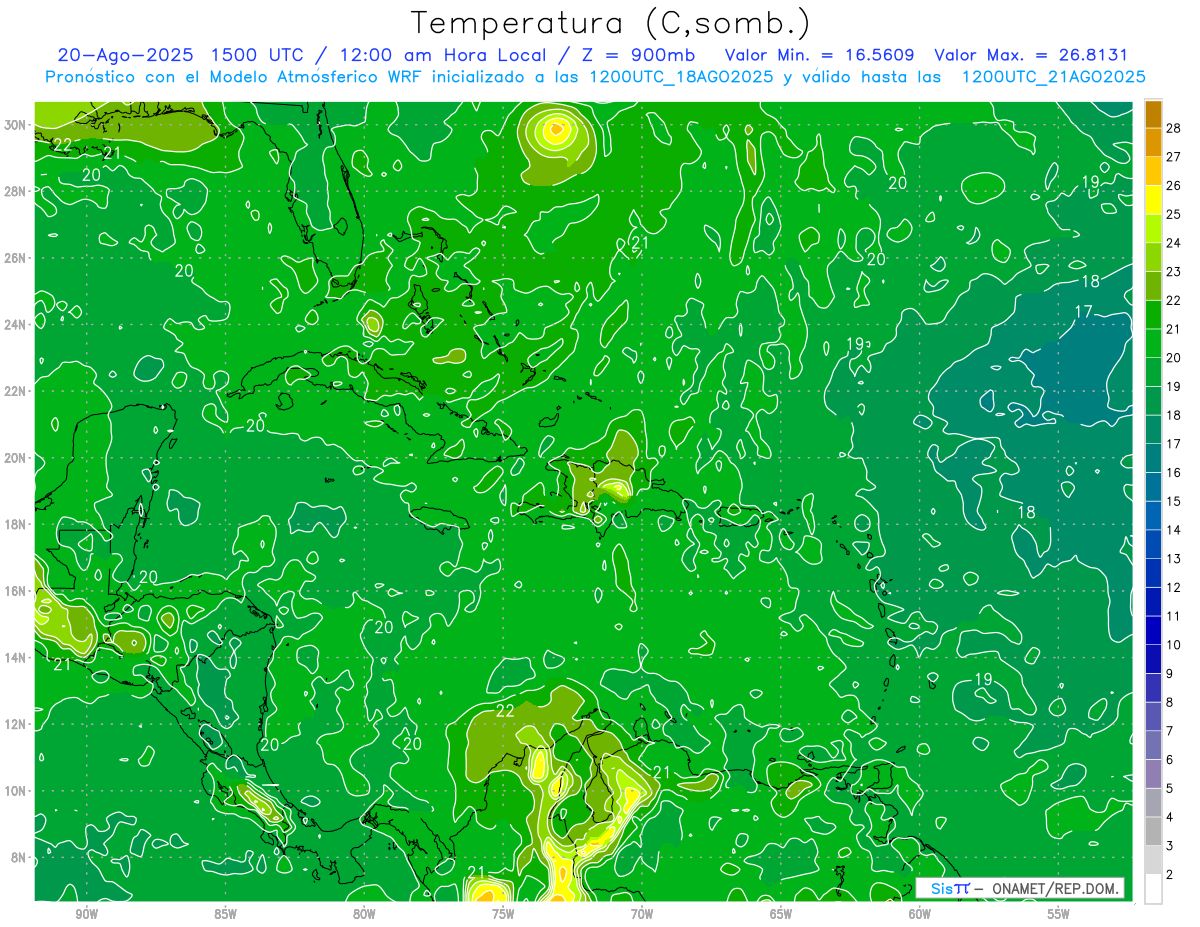Click the '15' value on the color scale

(x=1173, y=501)
